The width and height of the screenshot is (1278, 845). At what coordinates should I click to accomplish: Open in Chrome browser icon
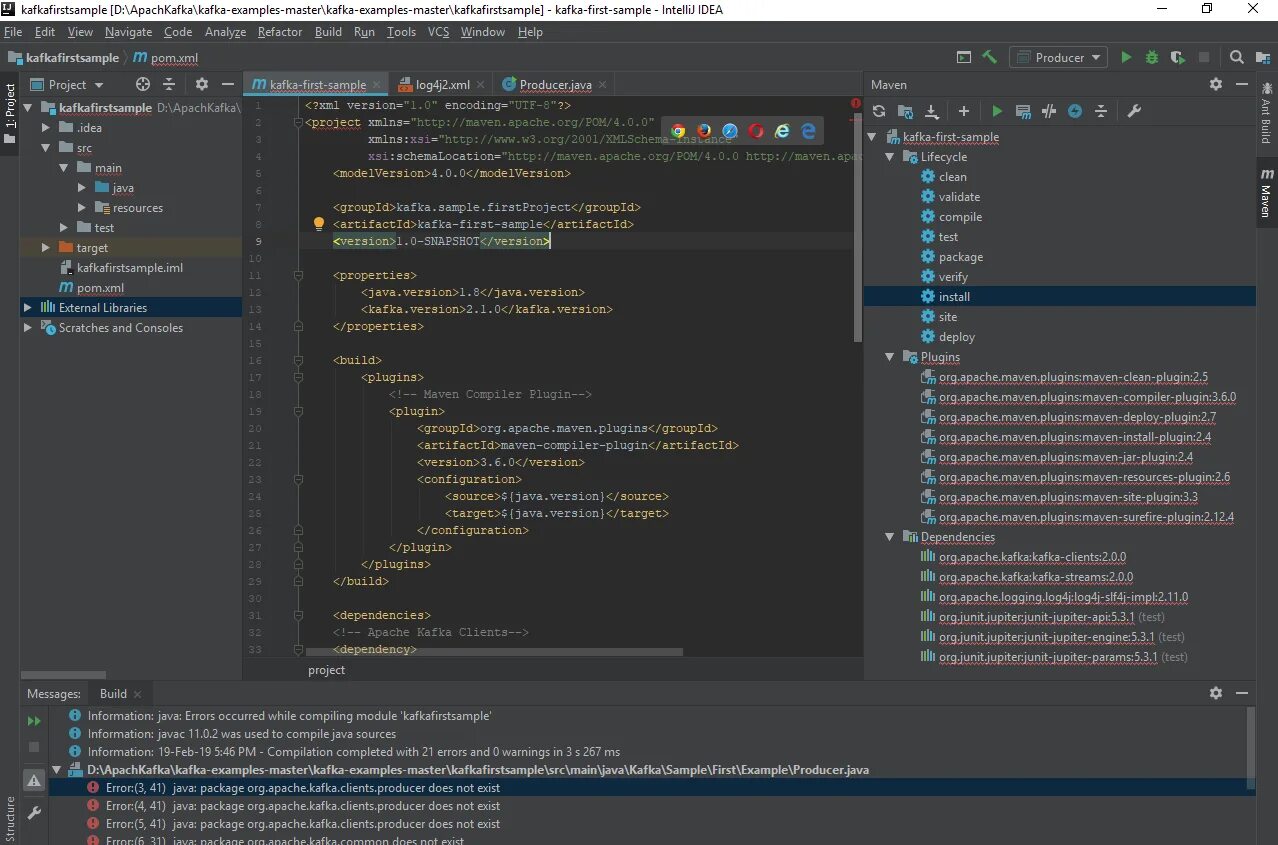point(678,131)
